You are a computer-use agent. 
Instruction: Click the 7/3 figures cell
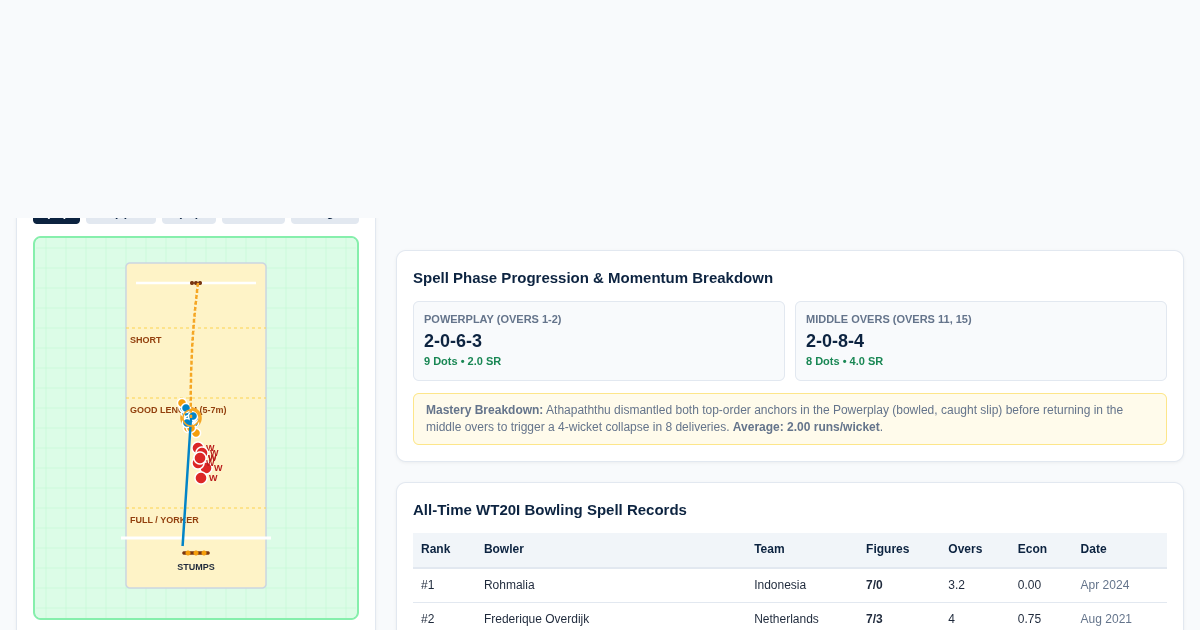coord(874,619)
